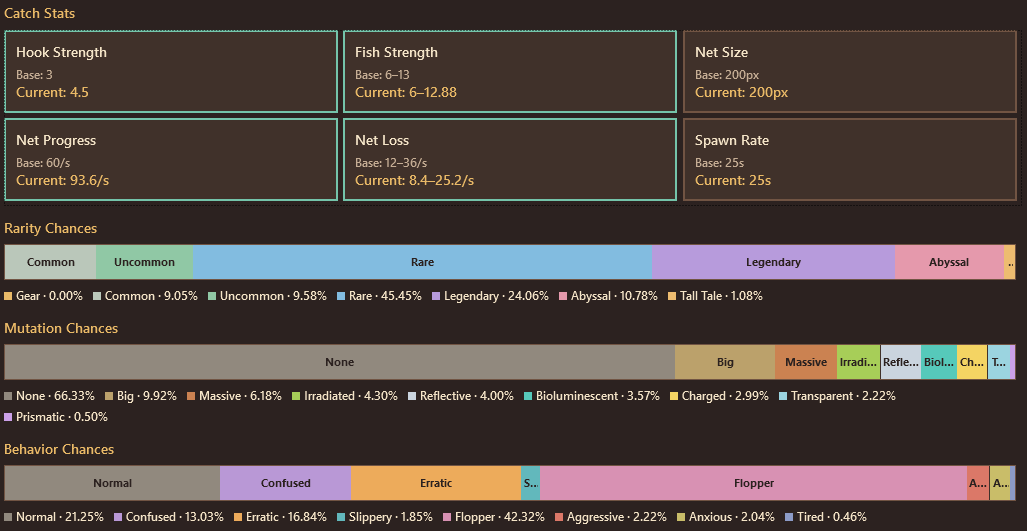This screenshot has width=1027, height=531.
Task: Select the Transparent 2.22% legend entry
Action: 836,396
